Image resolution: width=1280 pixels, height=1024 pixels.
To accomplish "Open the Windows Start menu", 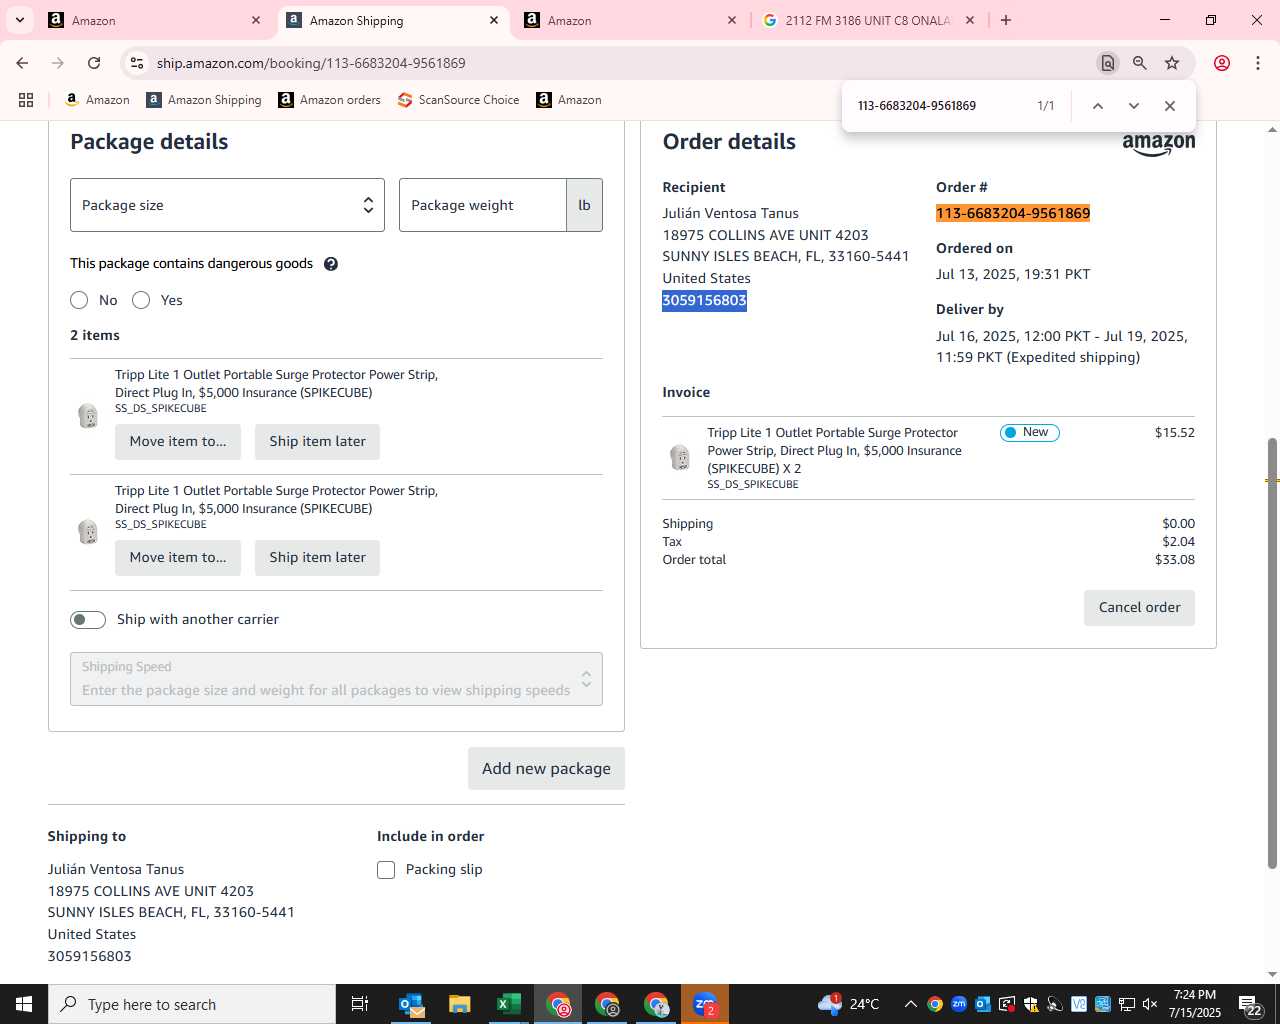I will [24, 1004].
